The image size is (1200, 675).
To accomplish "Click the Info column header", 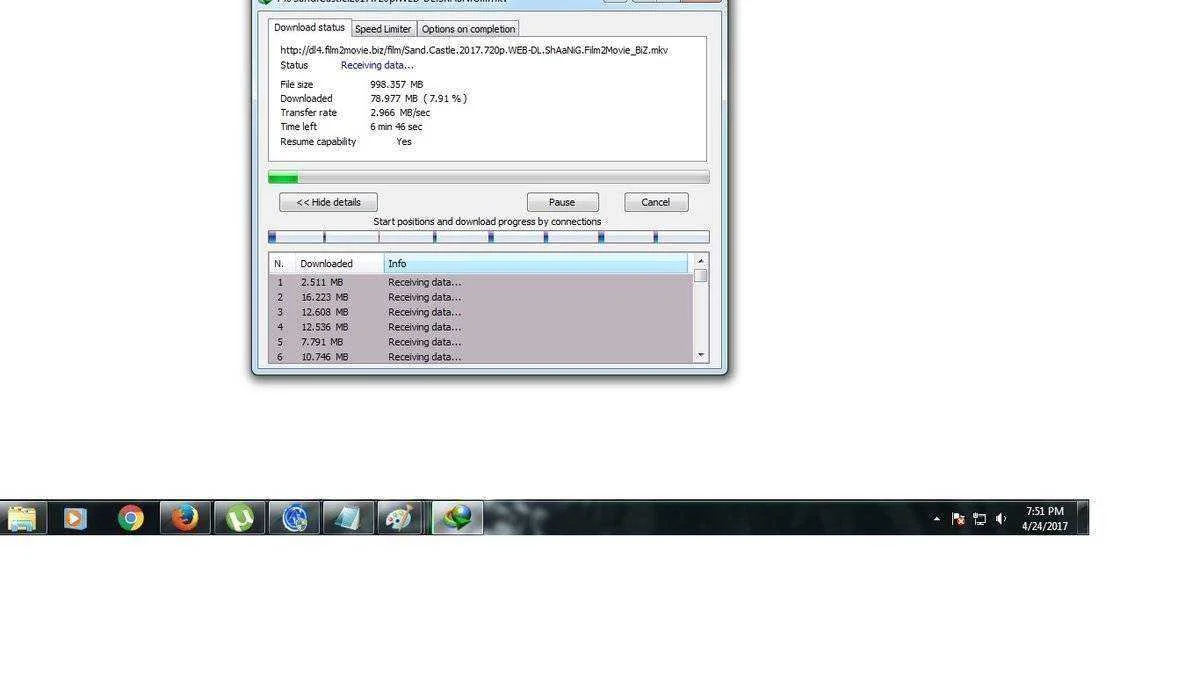I will pos(536,264).
